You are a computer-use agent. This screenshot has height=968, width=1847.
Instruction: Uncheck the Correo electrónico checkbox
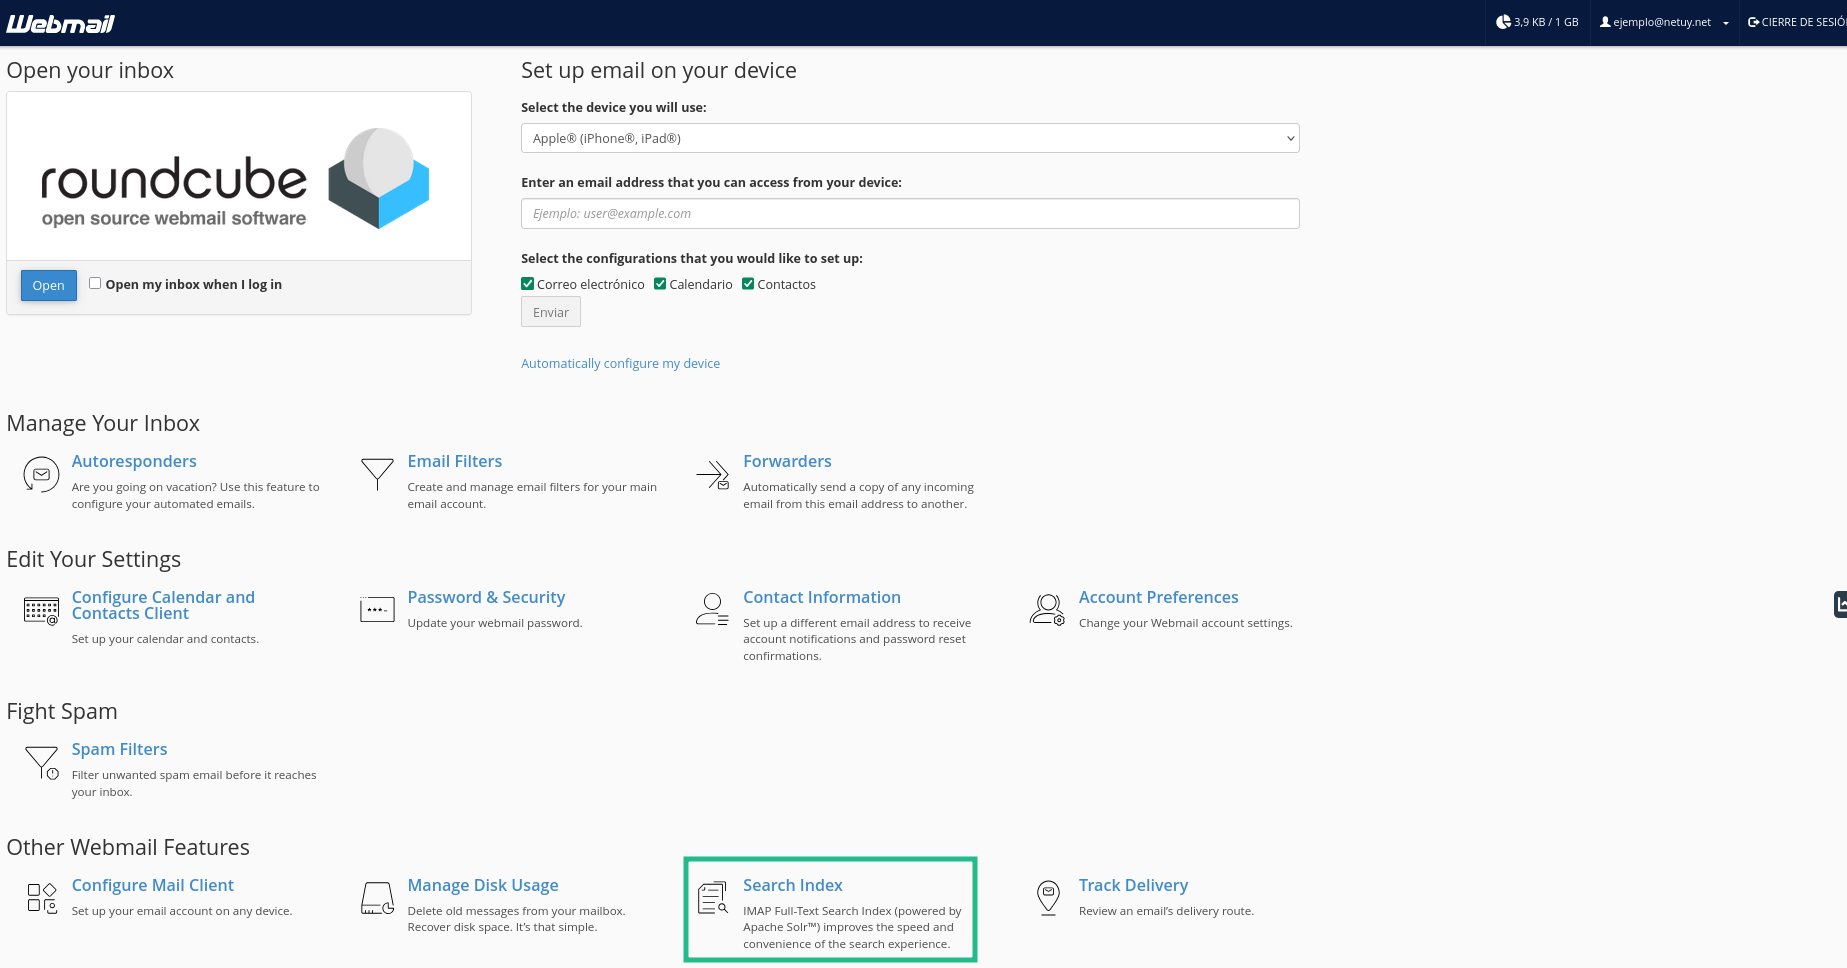[x=528, y=284]
